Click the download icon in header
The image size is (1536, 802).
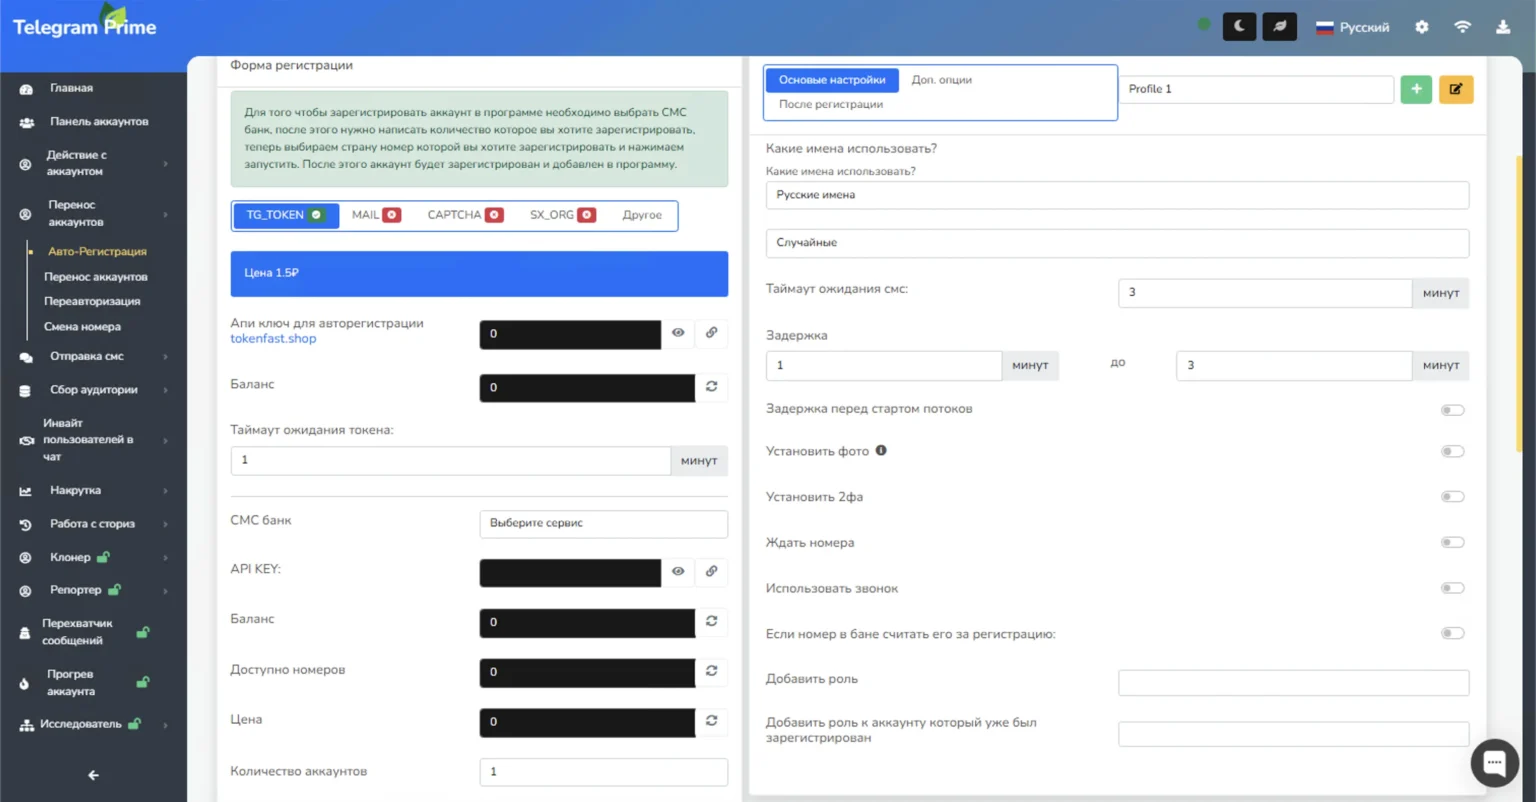coord(1502,27)
